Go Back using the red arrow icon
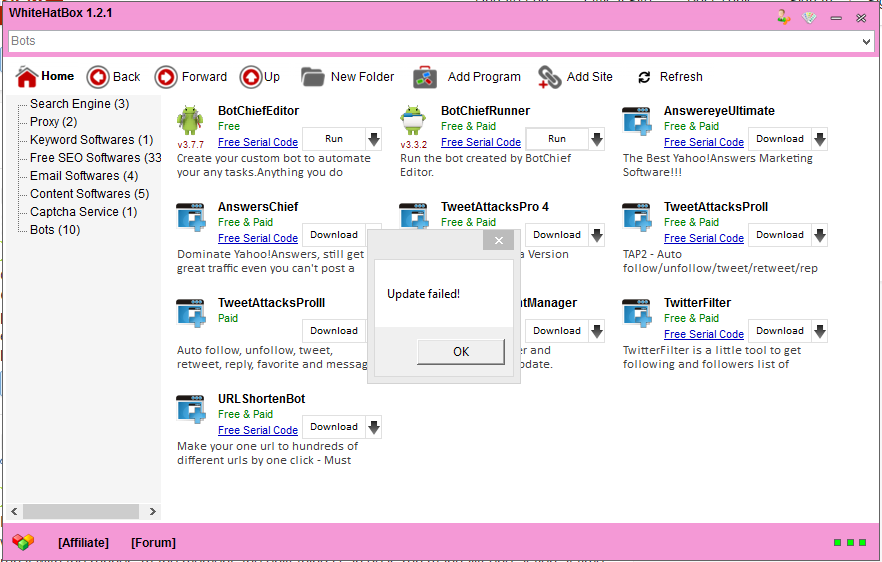Viewport: 882px width, 562px height. point(98,77)
